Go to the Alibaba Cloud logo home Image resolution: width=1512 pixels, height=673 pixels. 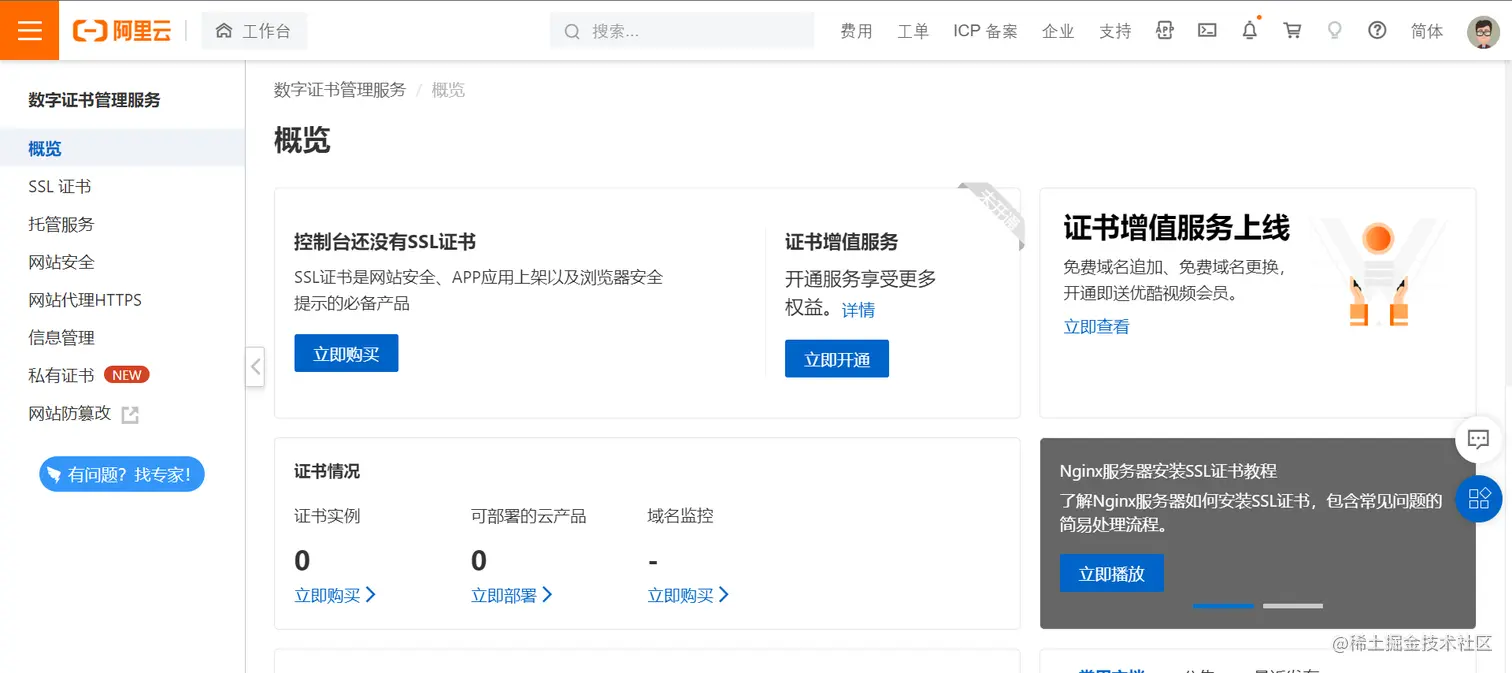122,31
